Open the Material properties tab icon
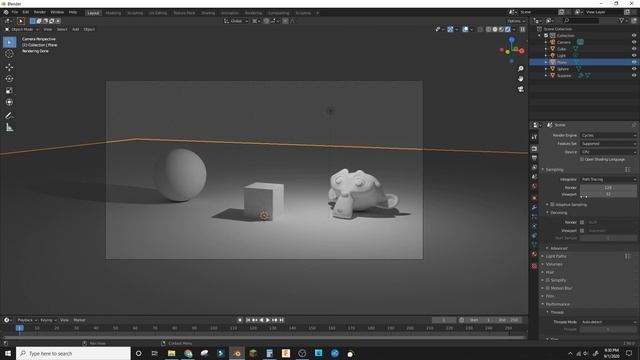Image resolution: width=640 pixels, height=360 pixels. click(x=534, y=254)
